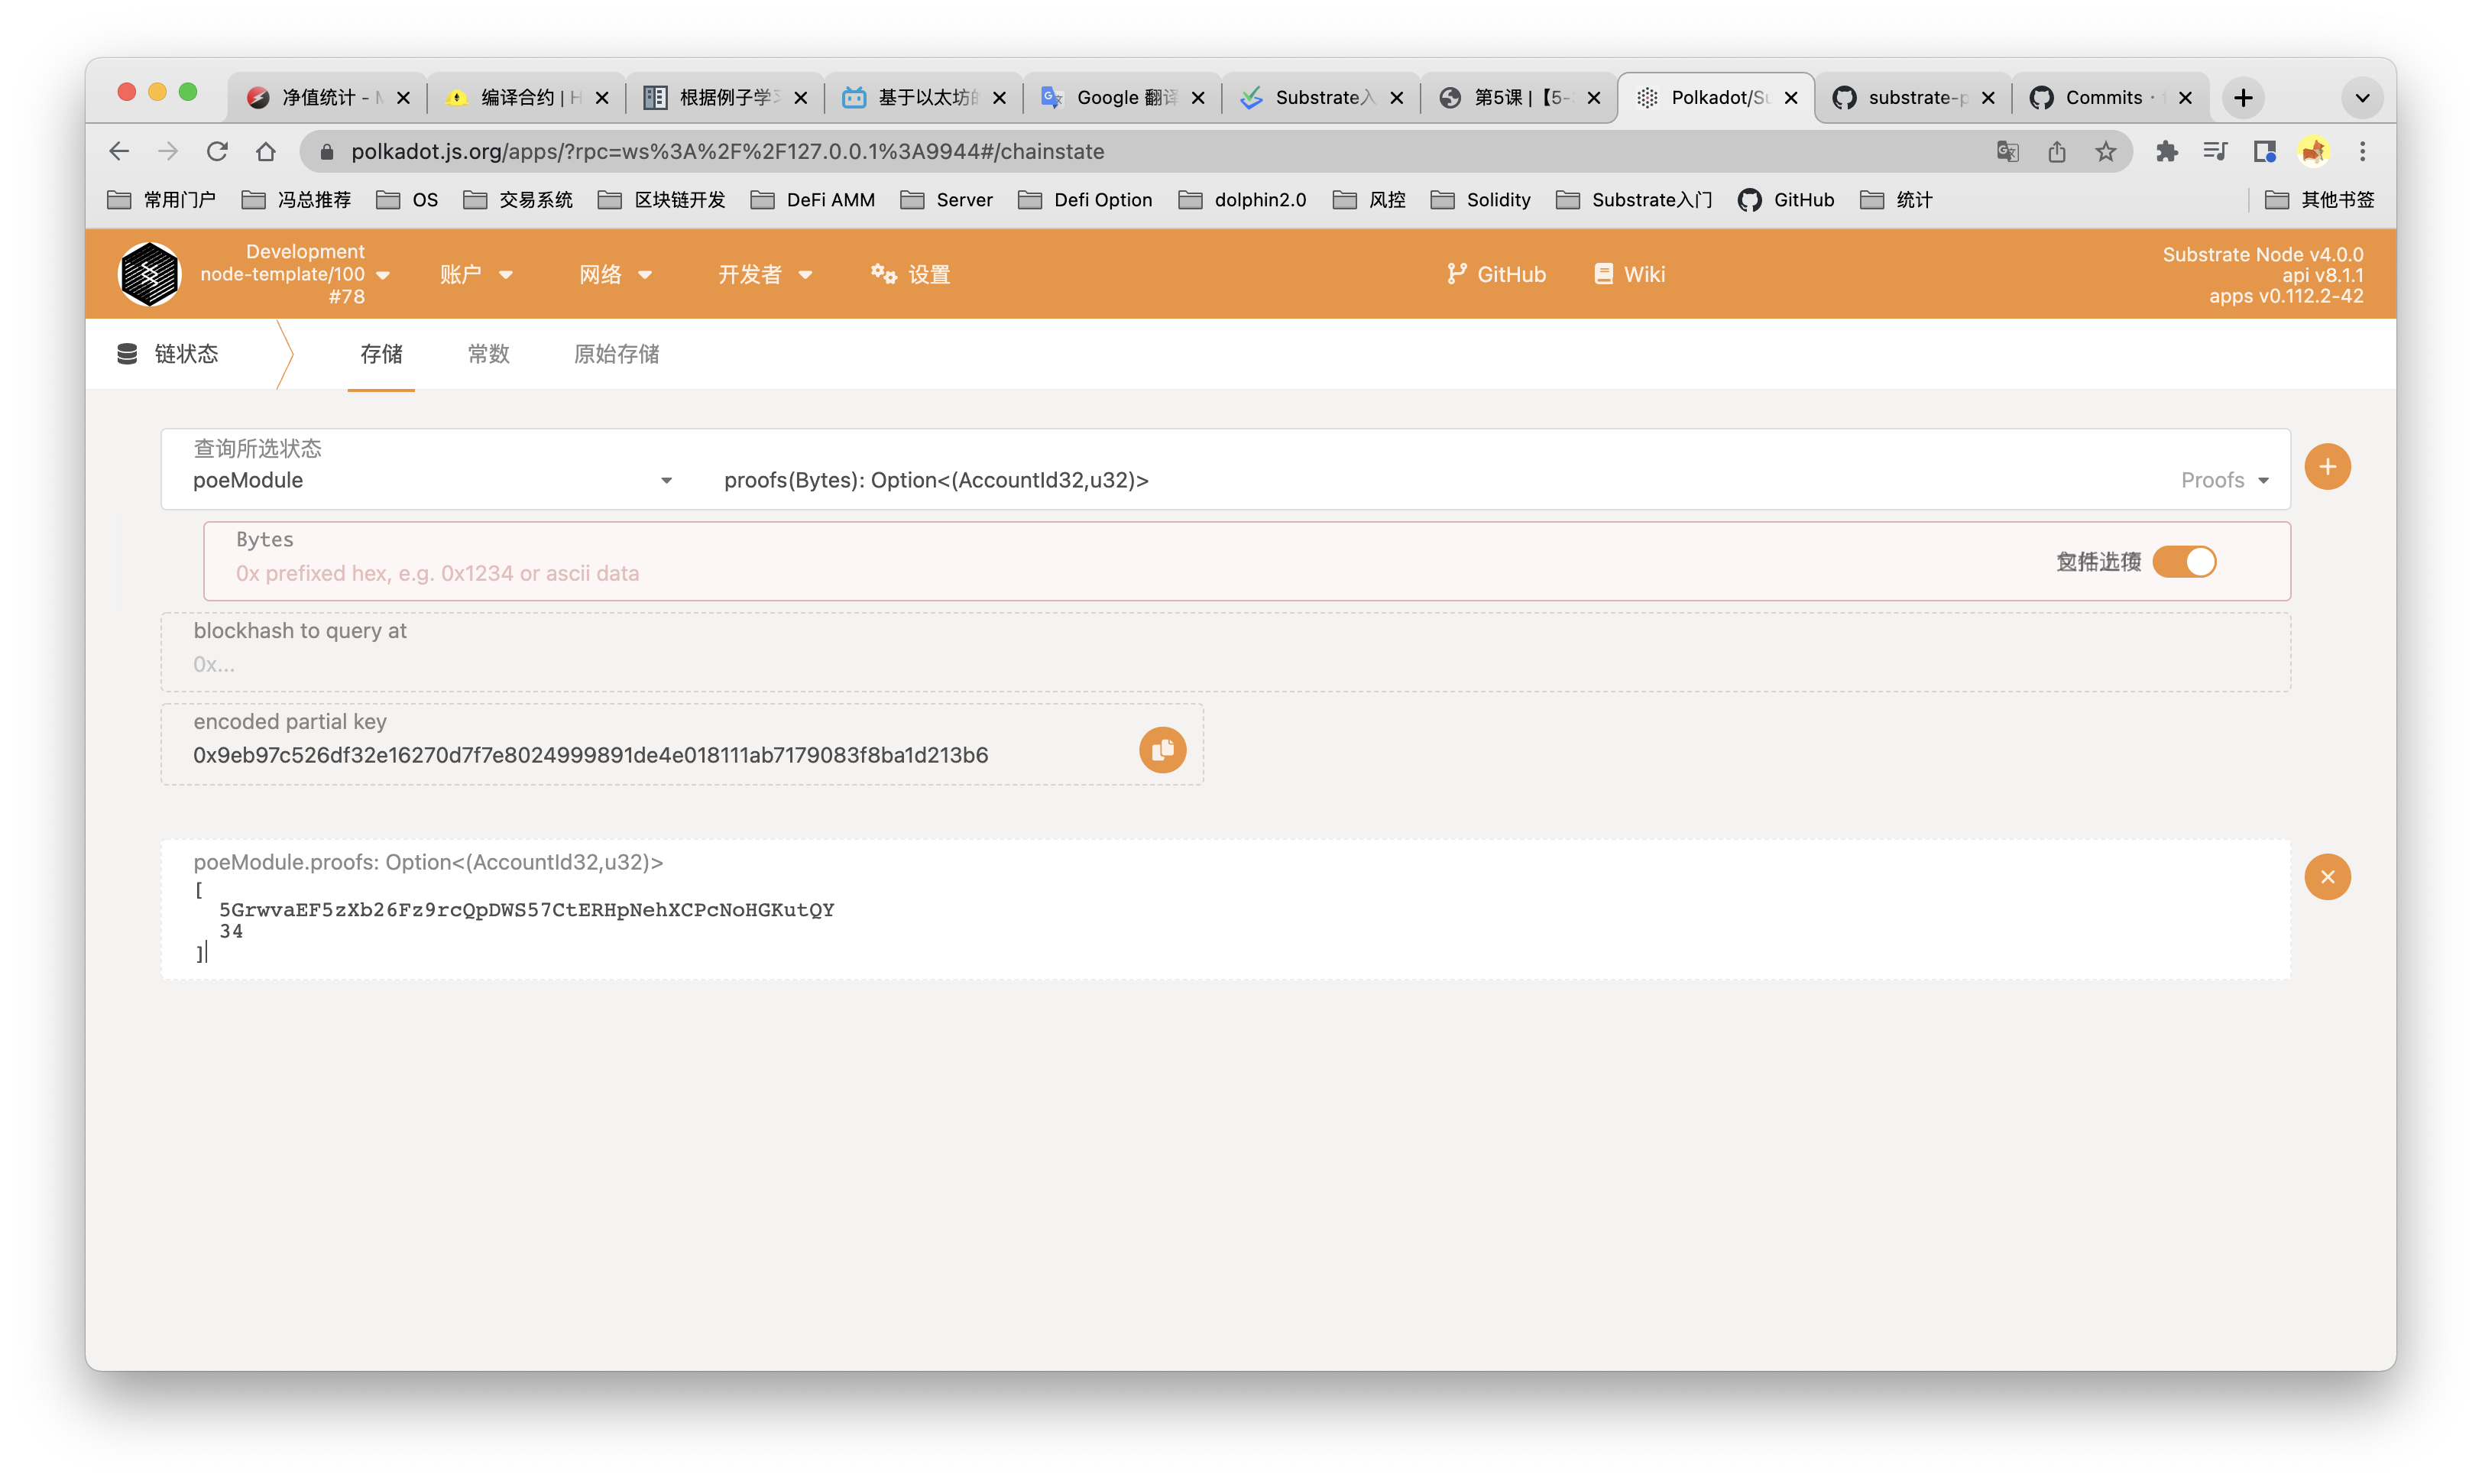
Task: Click the Polkadot node logo icon
Action: (149, 274)
